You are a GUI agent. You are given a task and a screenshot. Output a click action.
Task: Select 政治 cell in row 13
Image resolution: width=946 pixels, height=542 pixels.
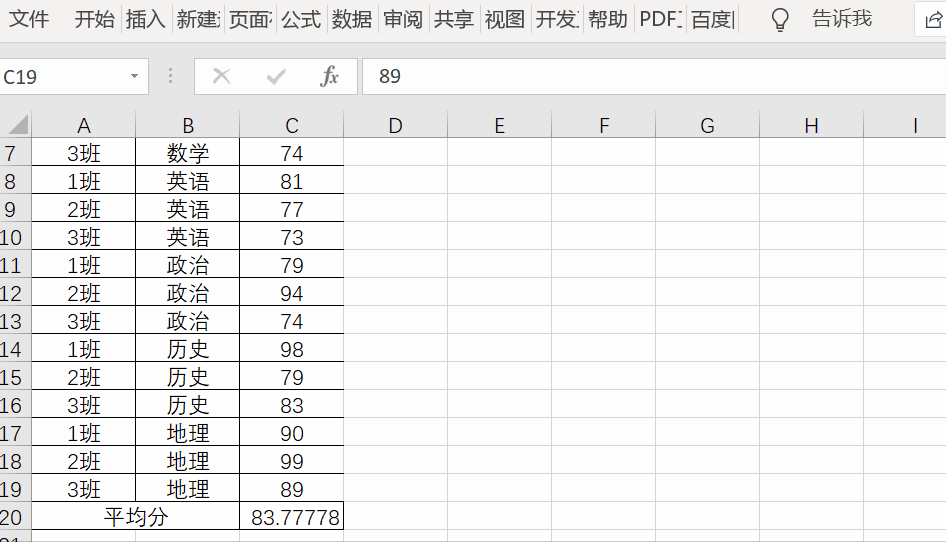click(188, 321)
